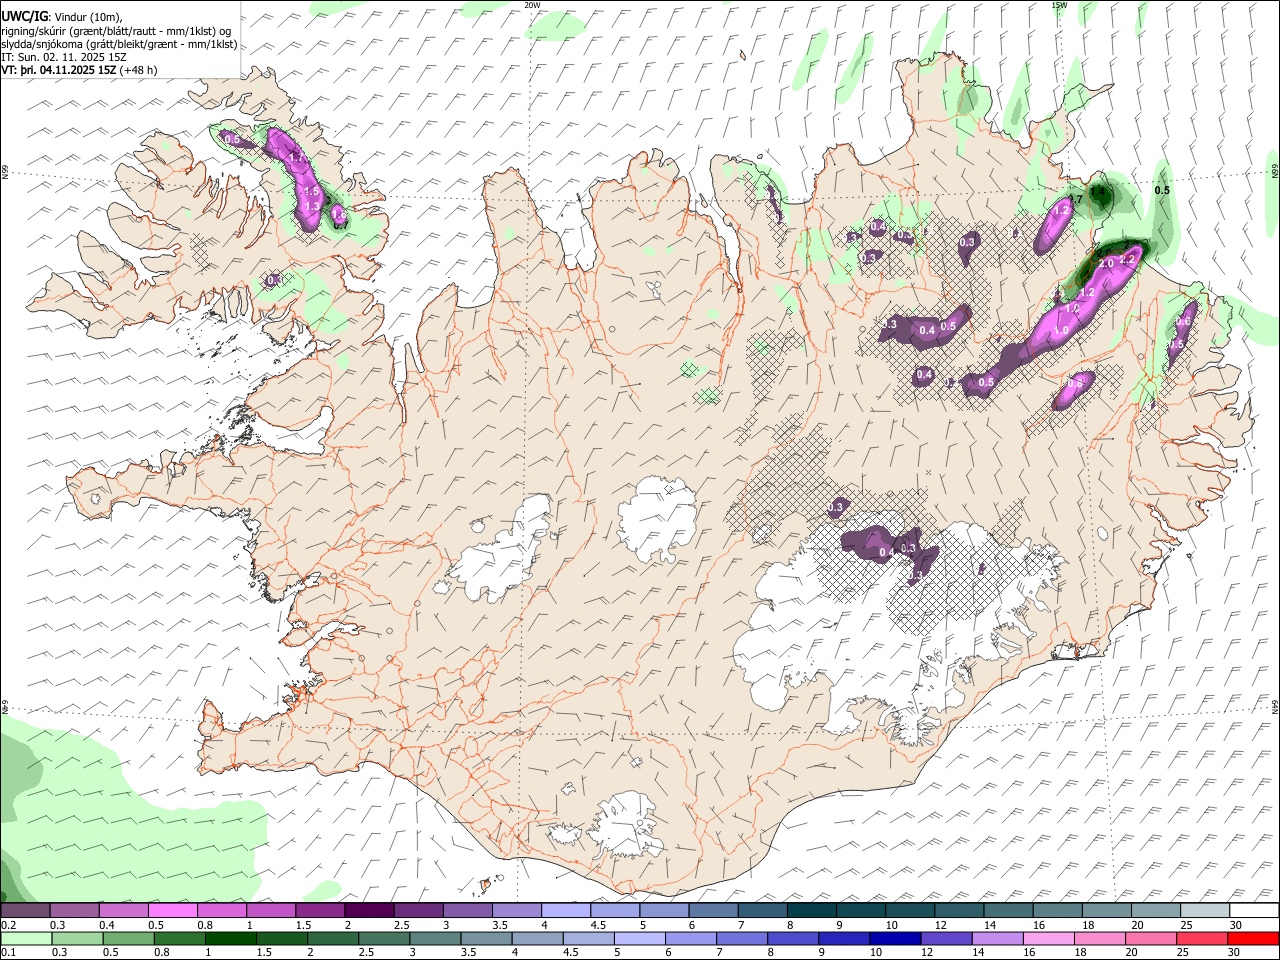Click the 0.1 label under the legend
The image size is (1280, 960).
pyautogui.click(x=8, y=952)
